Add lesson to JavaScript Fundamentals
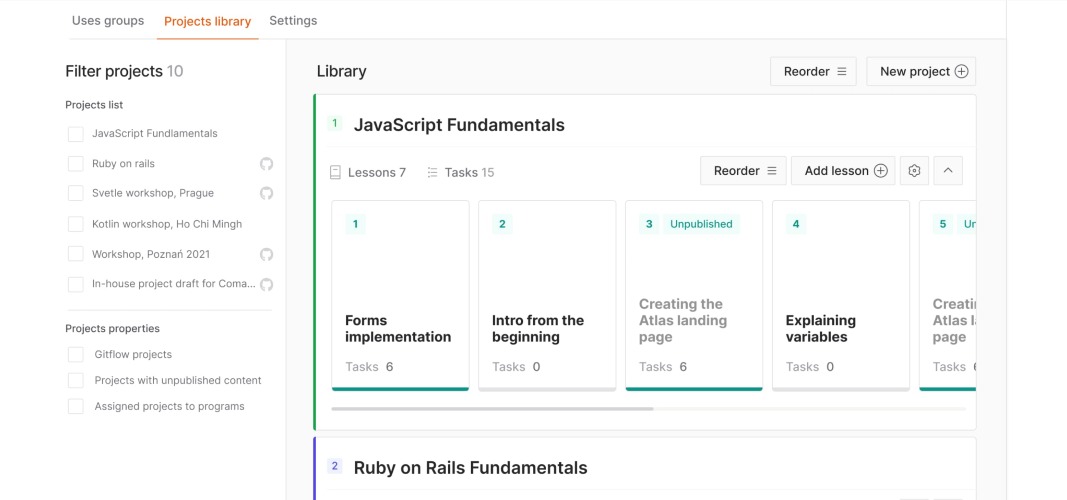 click(843, 171)
